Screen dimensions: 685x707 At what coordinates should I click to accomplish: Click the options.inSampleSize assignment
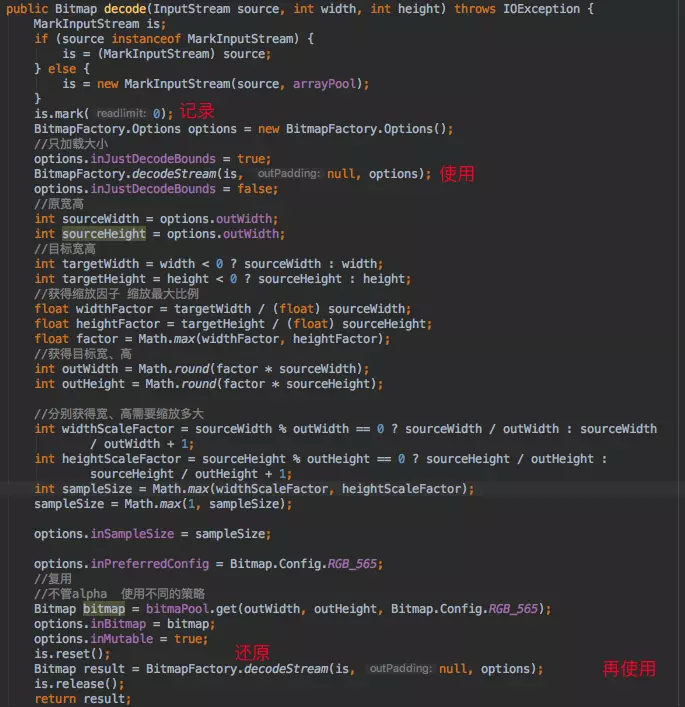[x=152, y=534]
